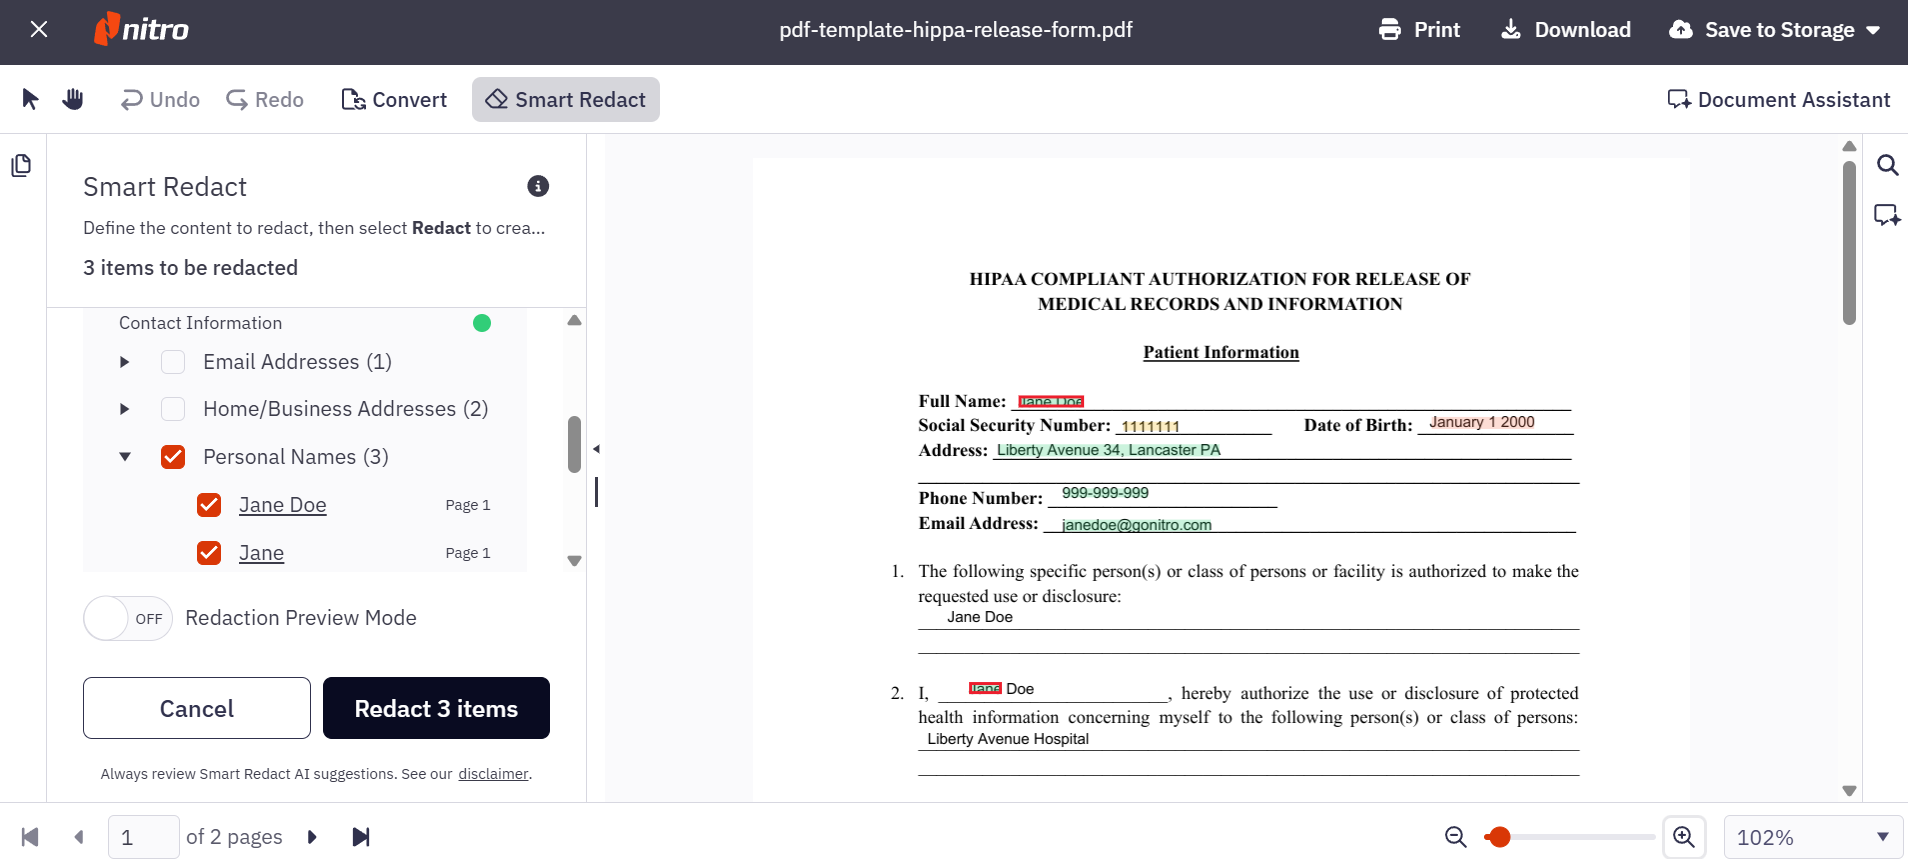Turn on Redaction Preview Mode
The image size is (1908, 862).
[x=128, y=618]
